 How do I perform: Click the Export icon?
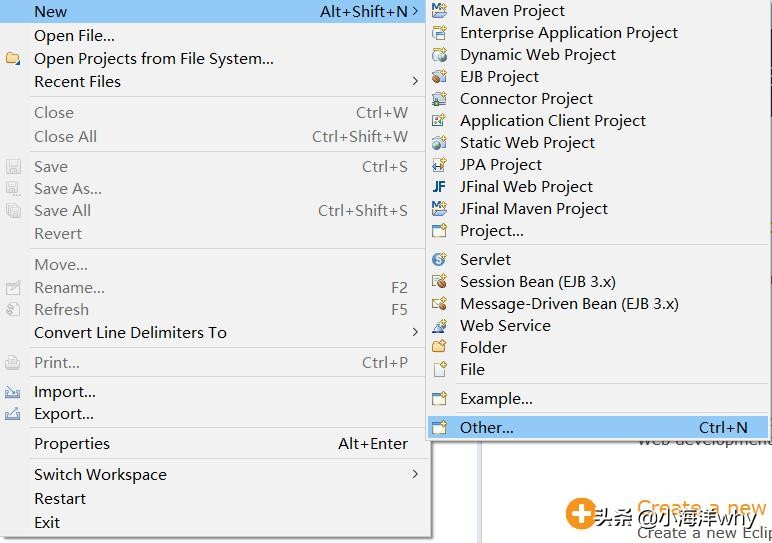pos(13,414)
